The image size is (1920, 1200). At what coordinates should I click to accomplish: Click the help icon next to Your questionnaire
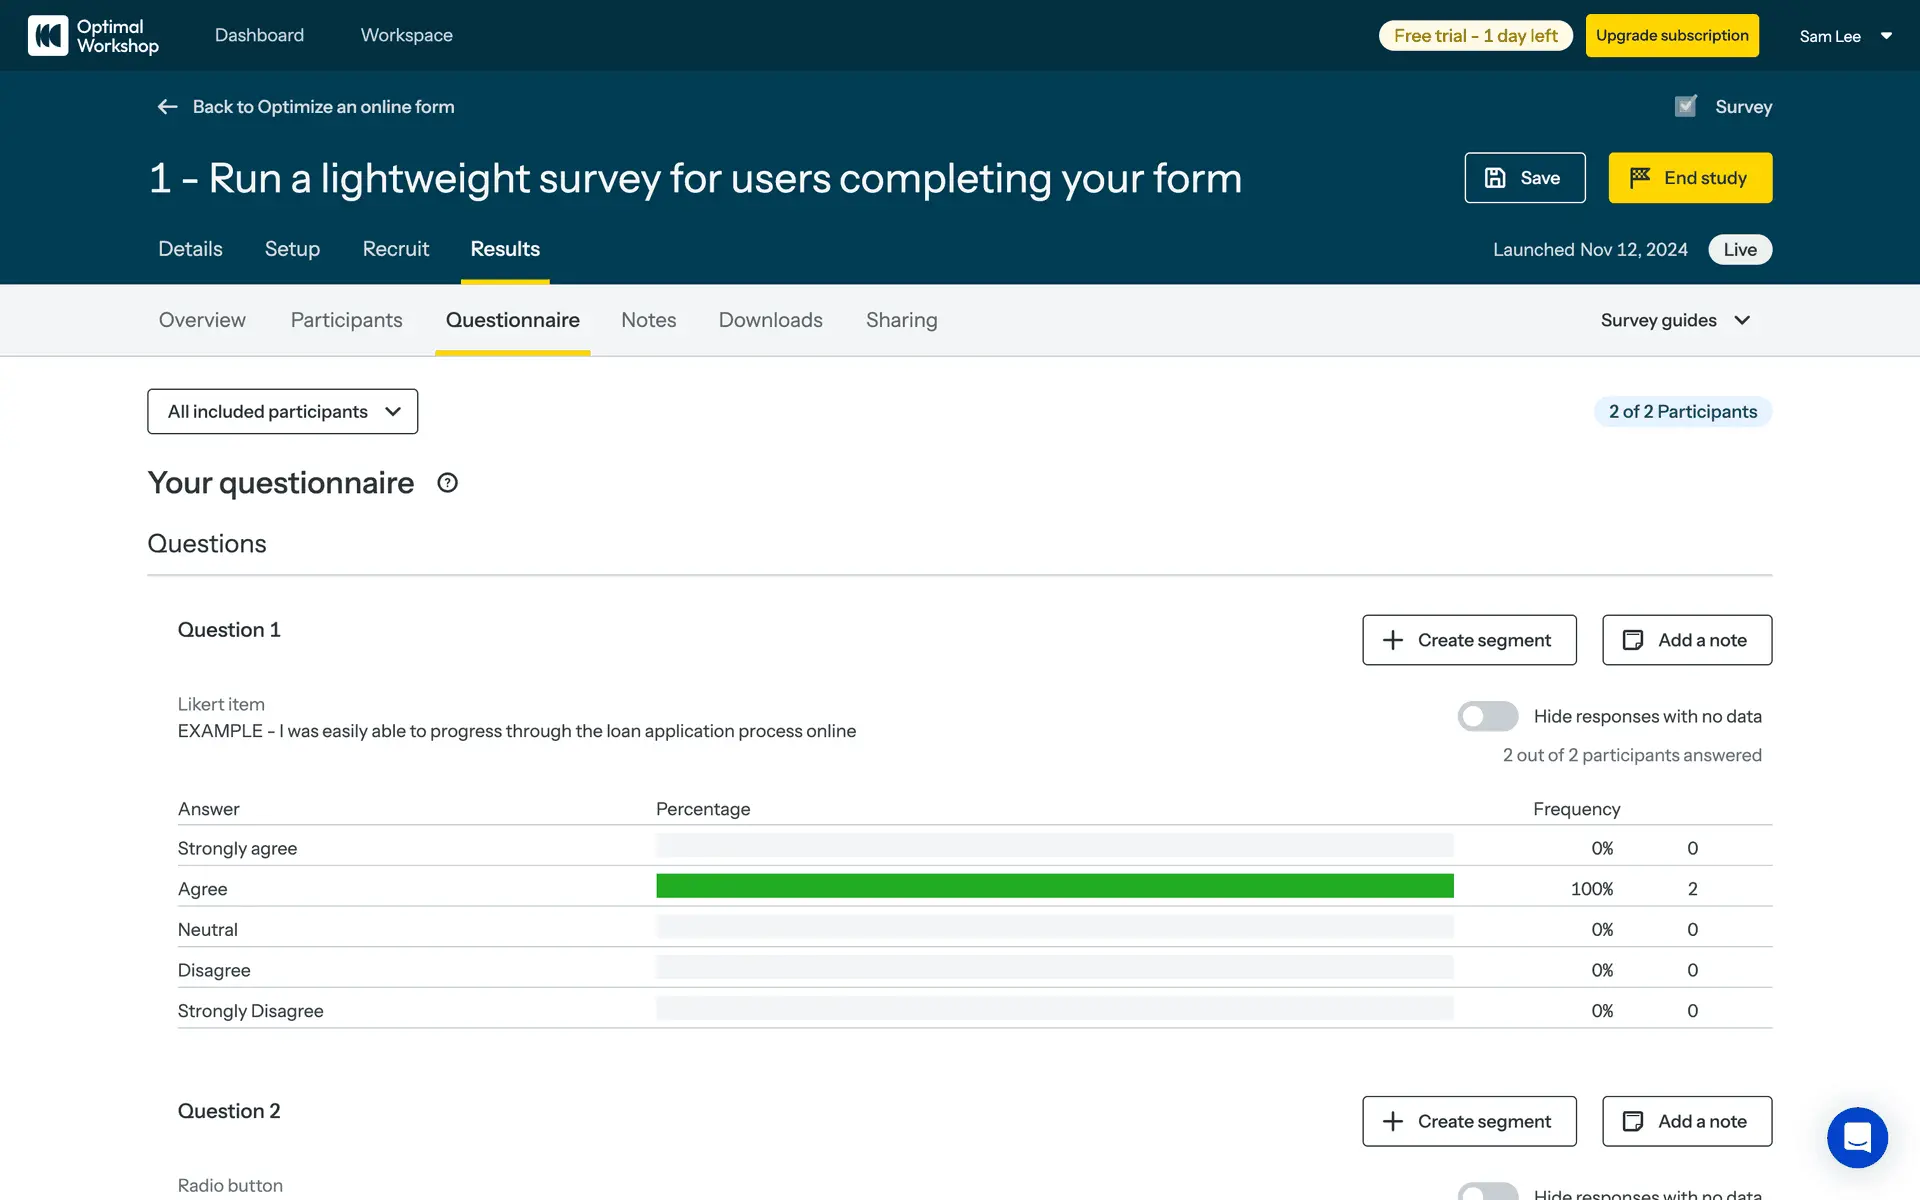447,483
